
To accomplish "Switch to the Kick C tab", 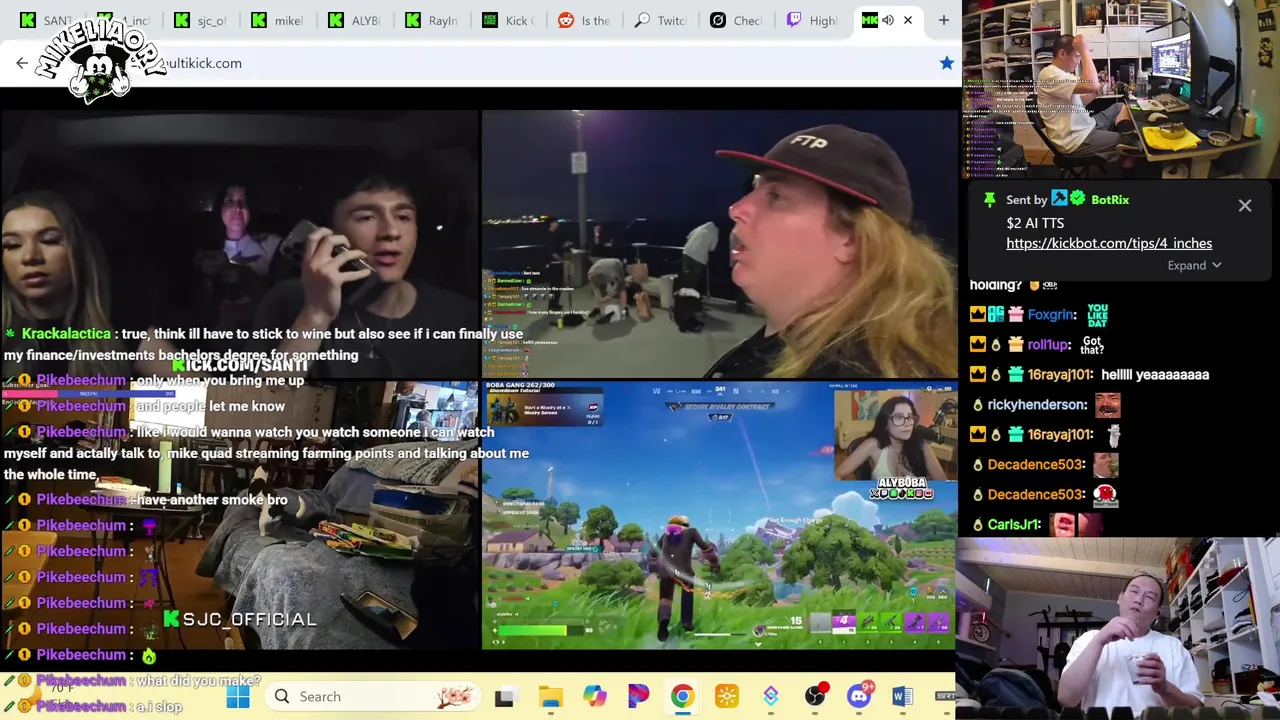I will coord(509,20).
